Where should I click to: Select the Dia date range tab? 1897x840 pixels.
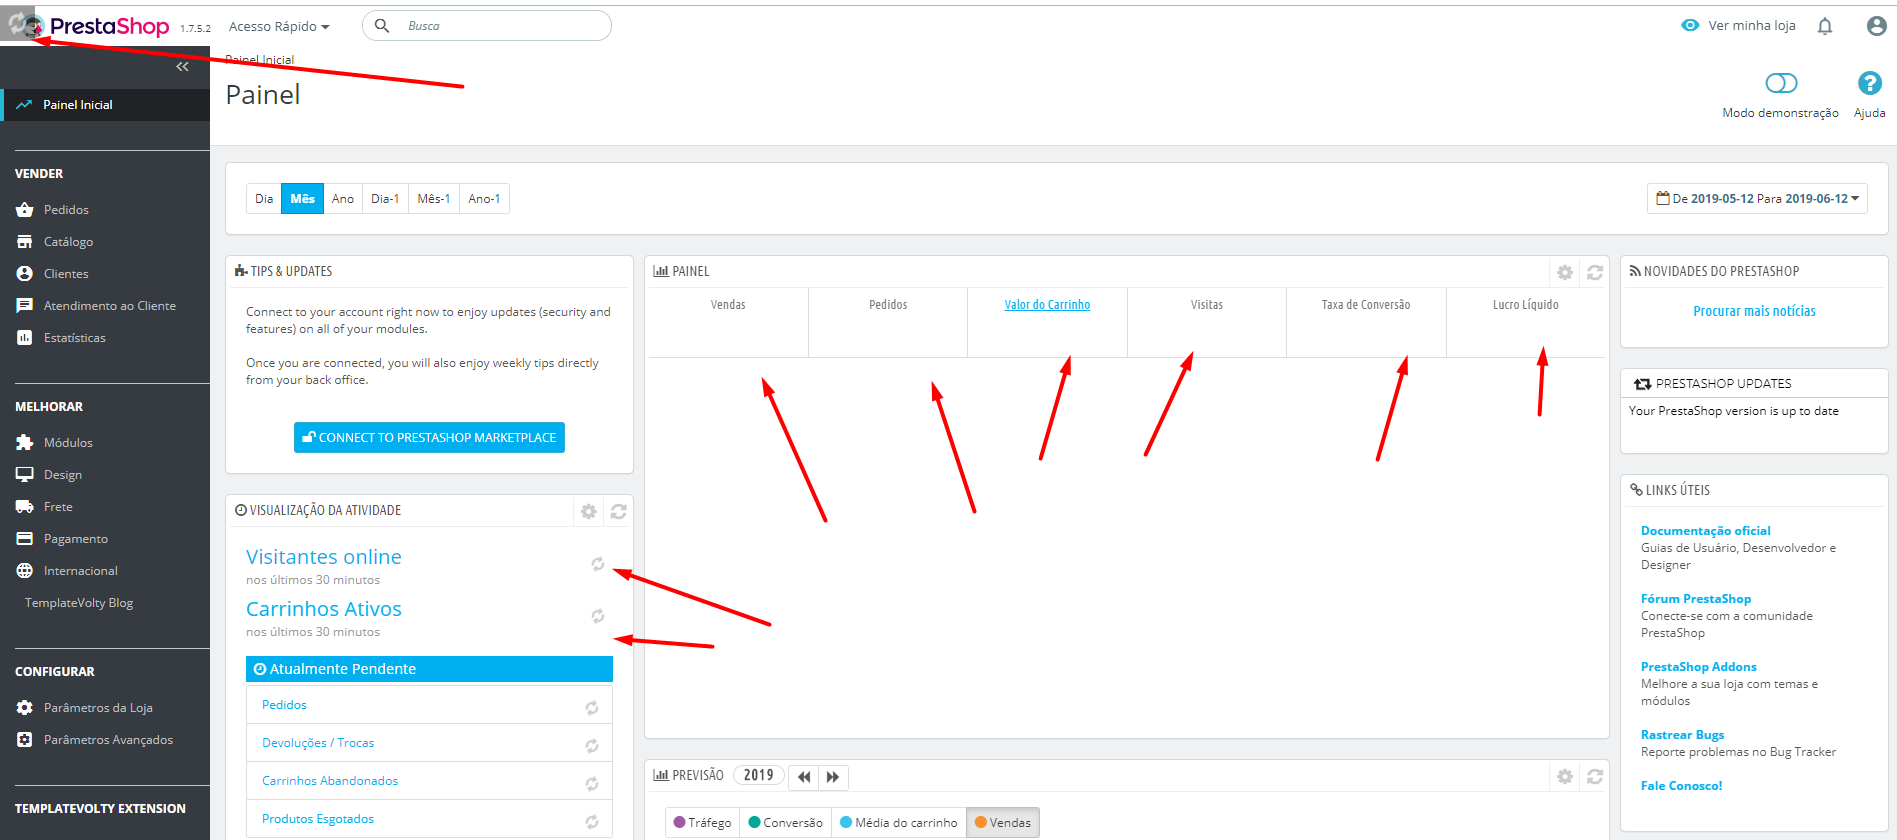pyautogui.click(x=264, y=199)
